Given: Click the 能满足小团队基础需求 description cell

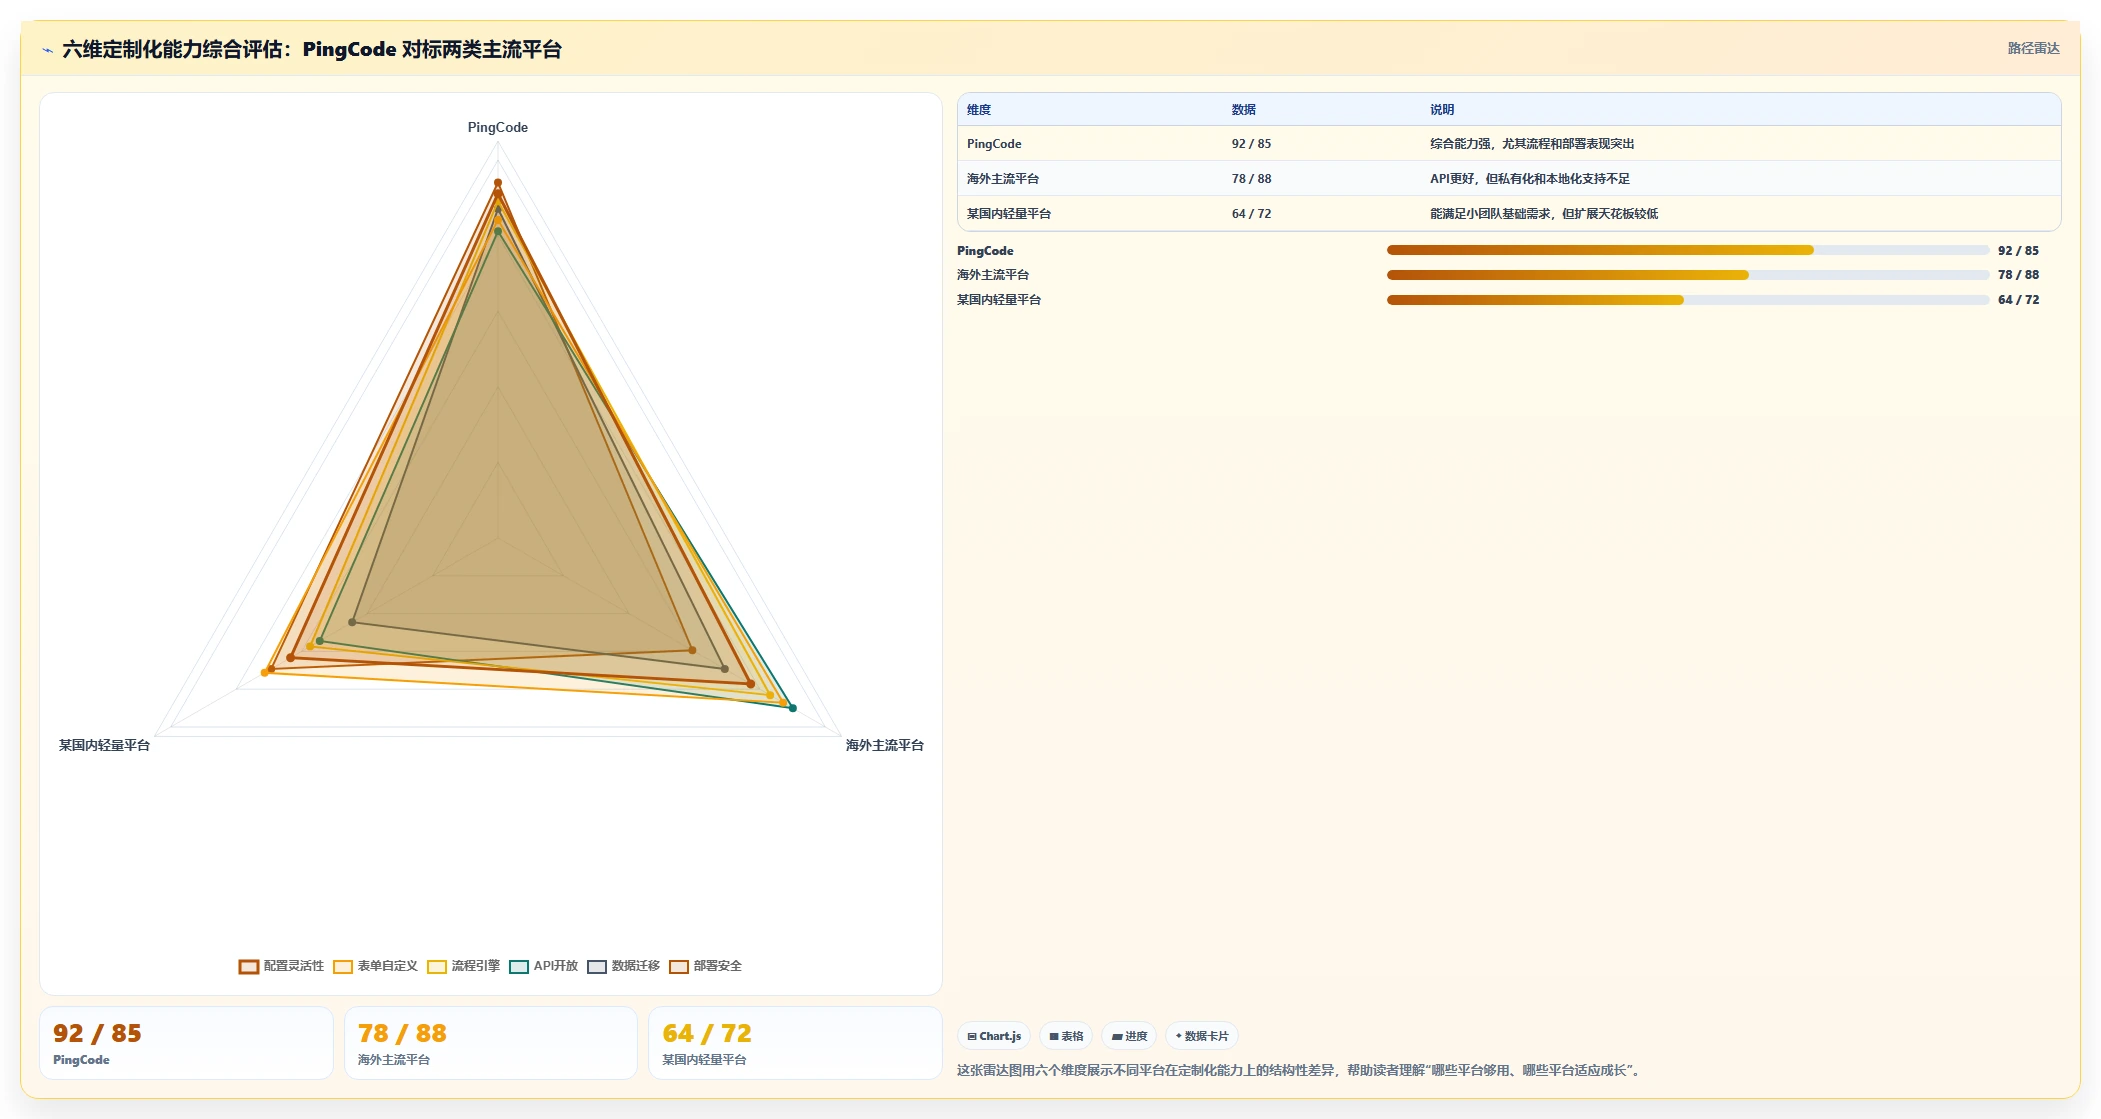Looking at the screenshot, I should point(1740,214).
